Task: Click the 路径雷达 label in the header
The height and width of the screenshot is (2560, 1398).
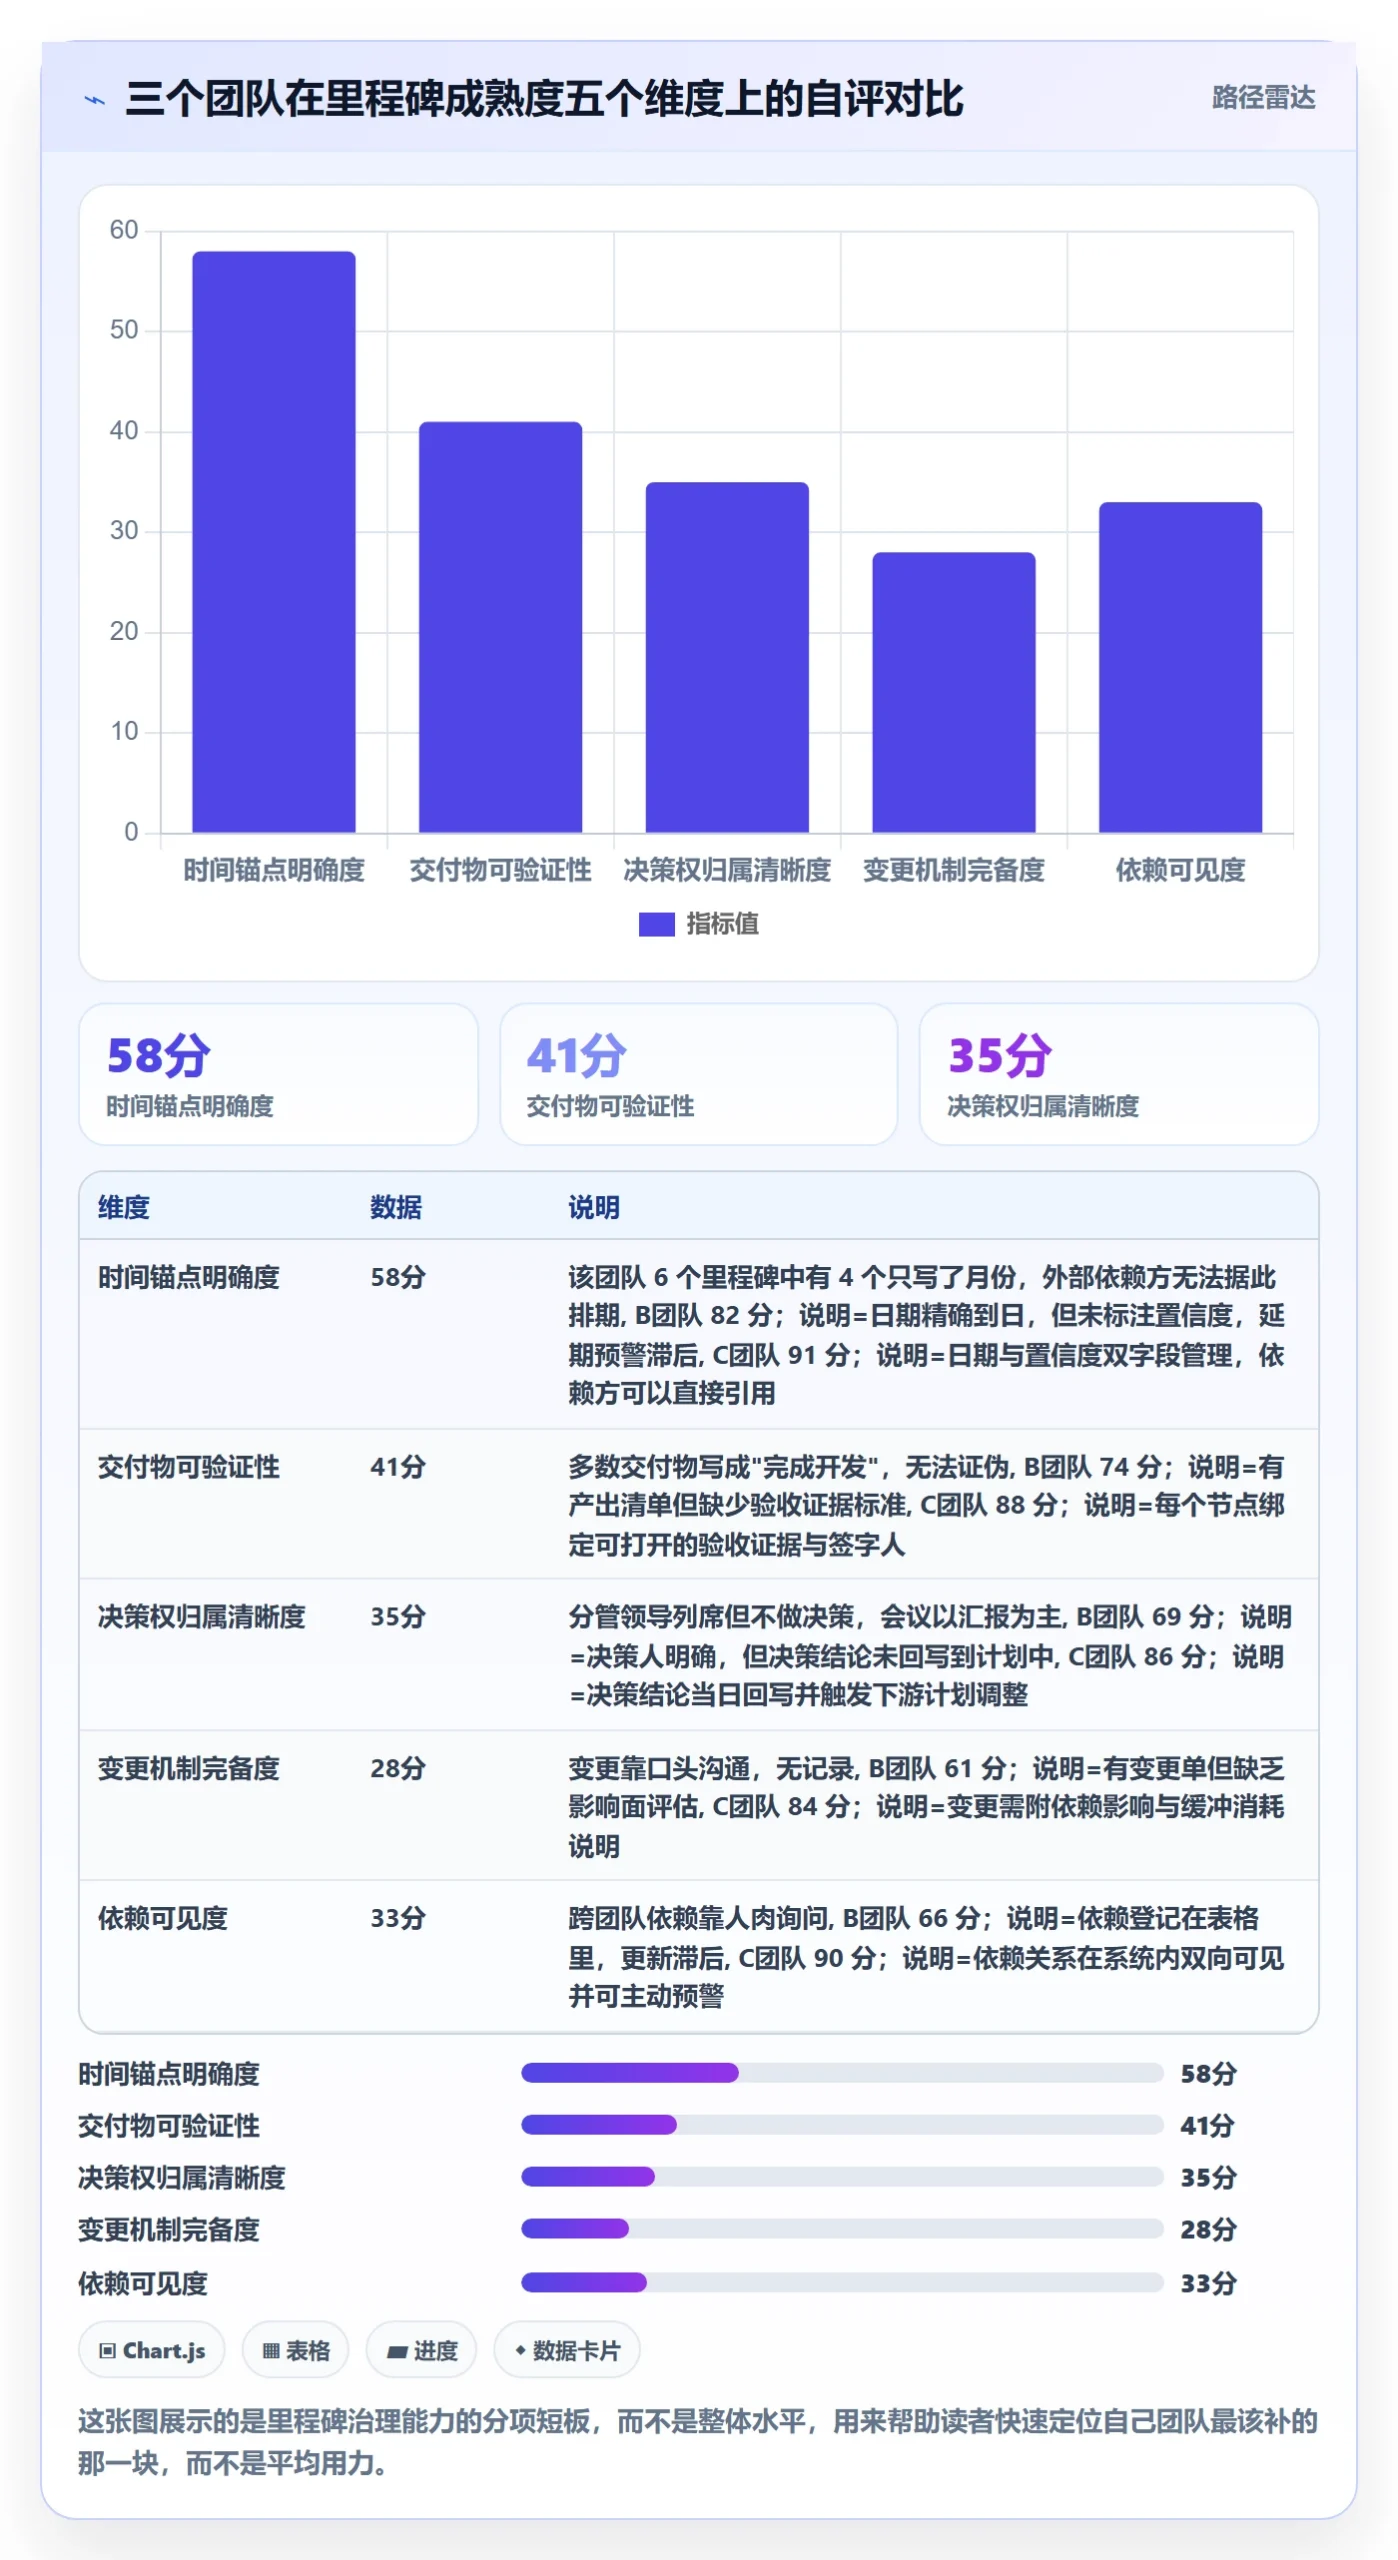Action: coord(1263,98)
